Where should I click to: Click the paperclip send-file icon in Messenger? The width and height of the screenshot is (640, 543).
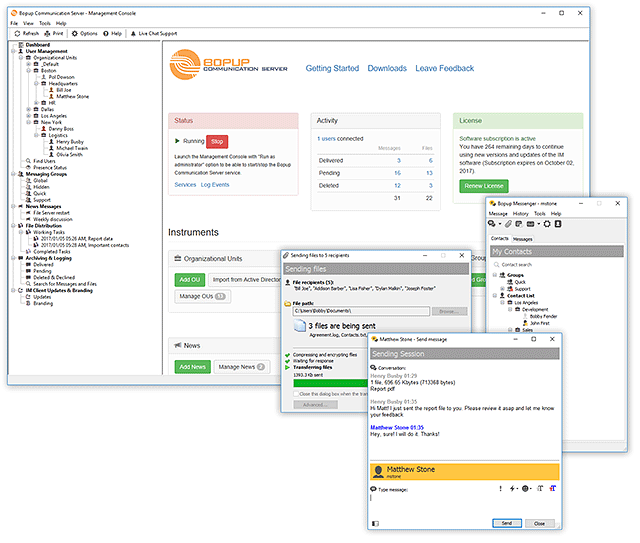click(x=509, y=224)
